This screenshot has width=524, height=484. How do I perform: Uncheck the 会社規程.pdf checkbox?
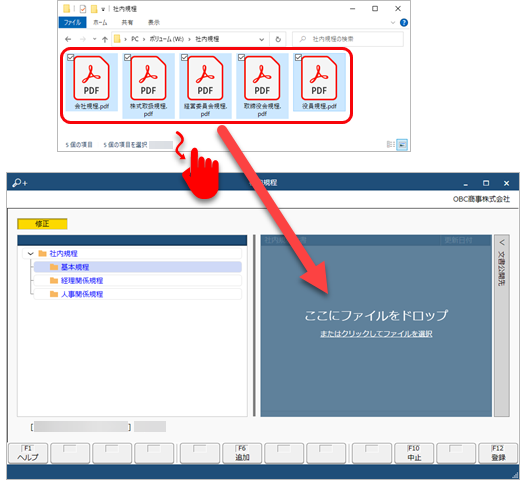tap(71, 57)
